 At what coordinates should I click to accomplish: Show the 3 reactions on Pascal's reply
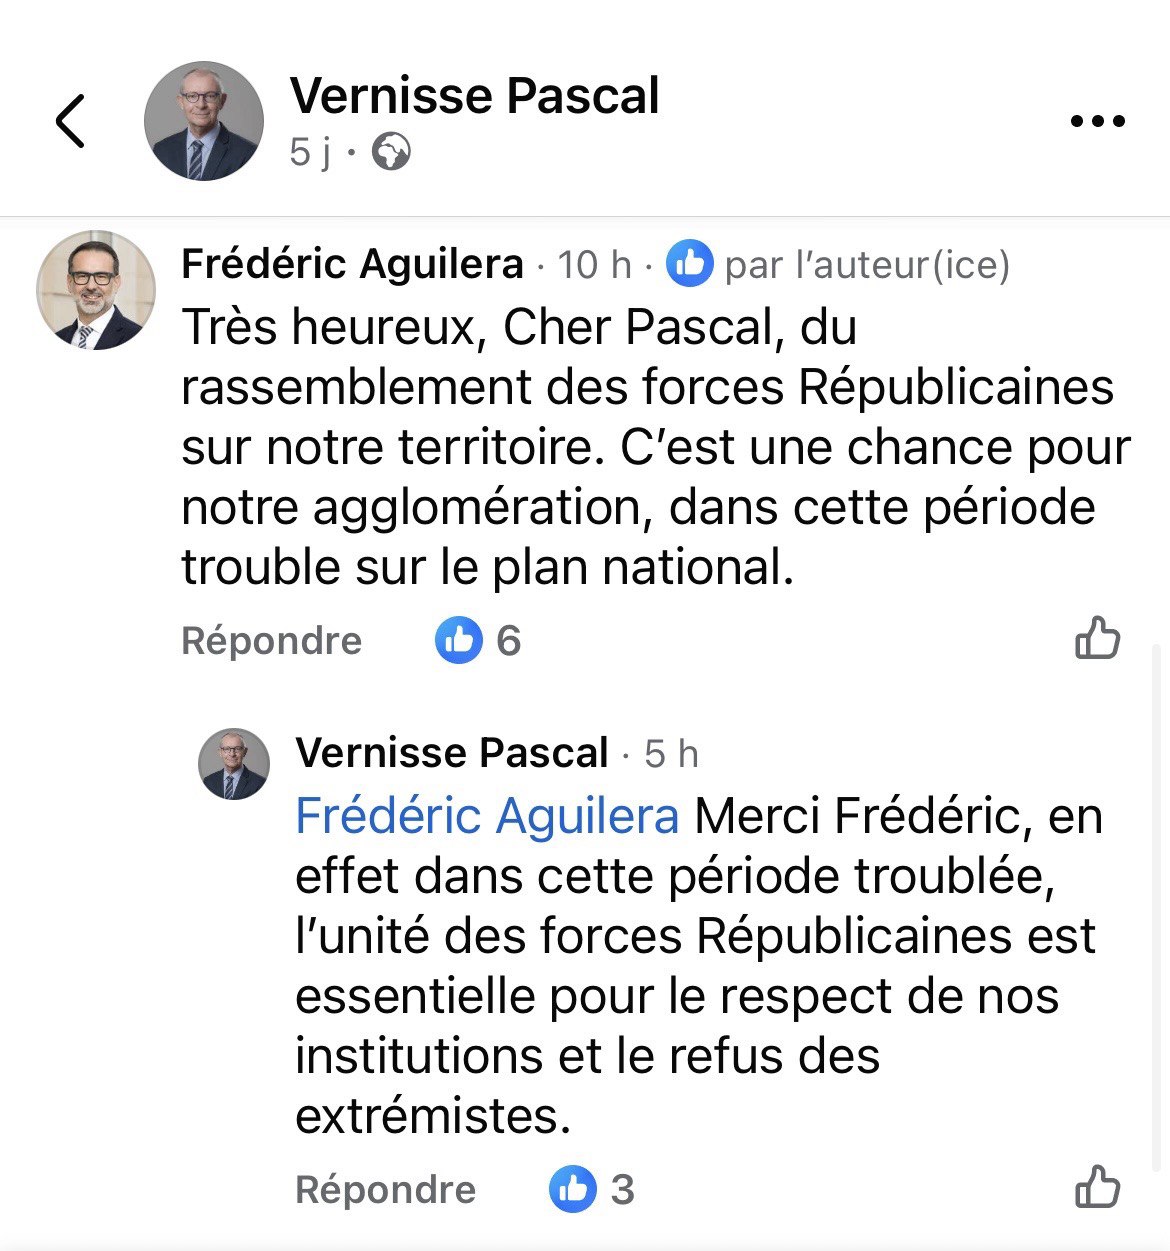click(x=593, y=1190)
